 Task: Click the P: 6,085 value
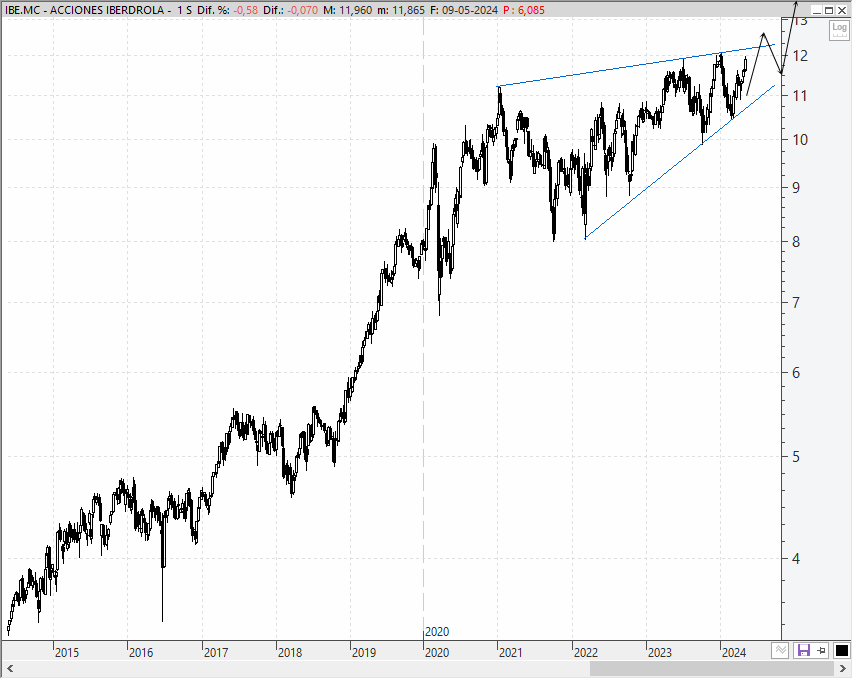[524, 10]
